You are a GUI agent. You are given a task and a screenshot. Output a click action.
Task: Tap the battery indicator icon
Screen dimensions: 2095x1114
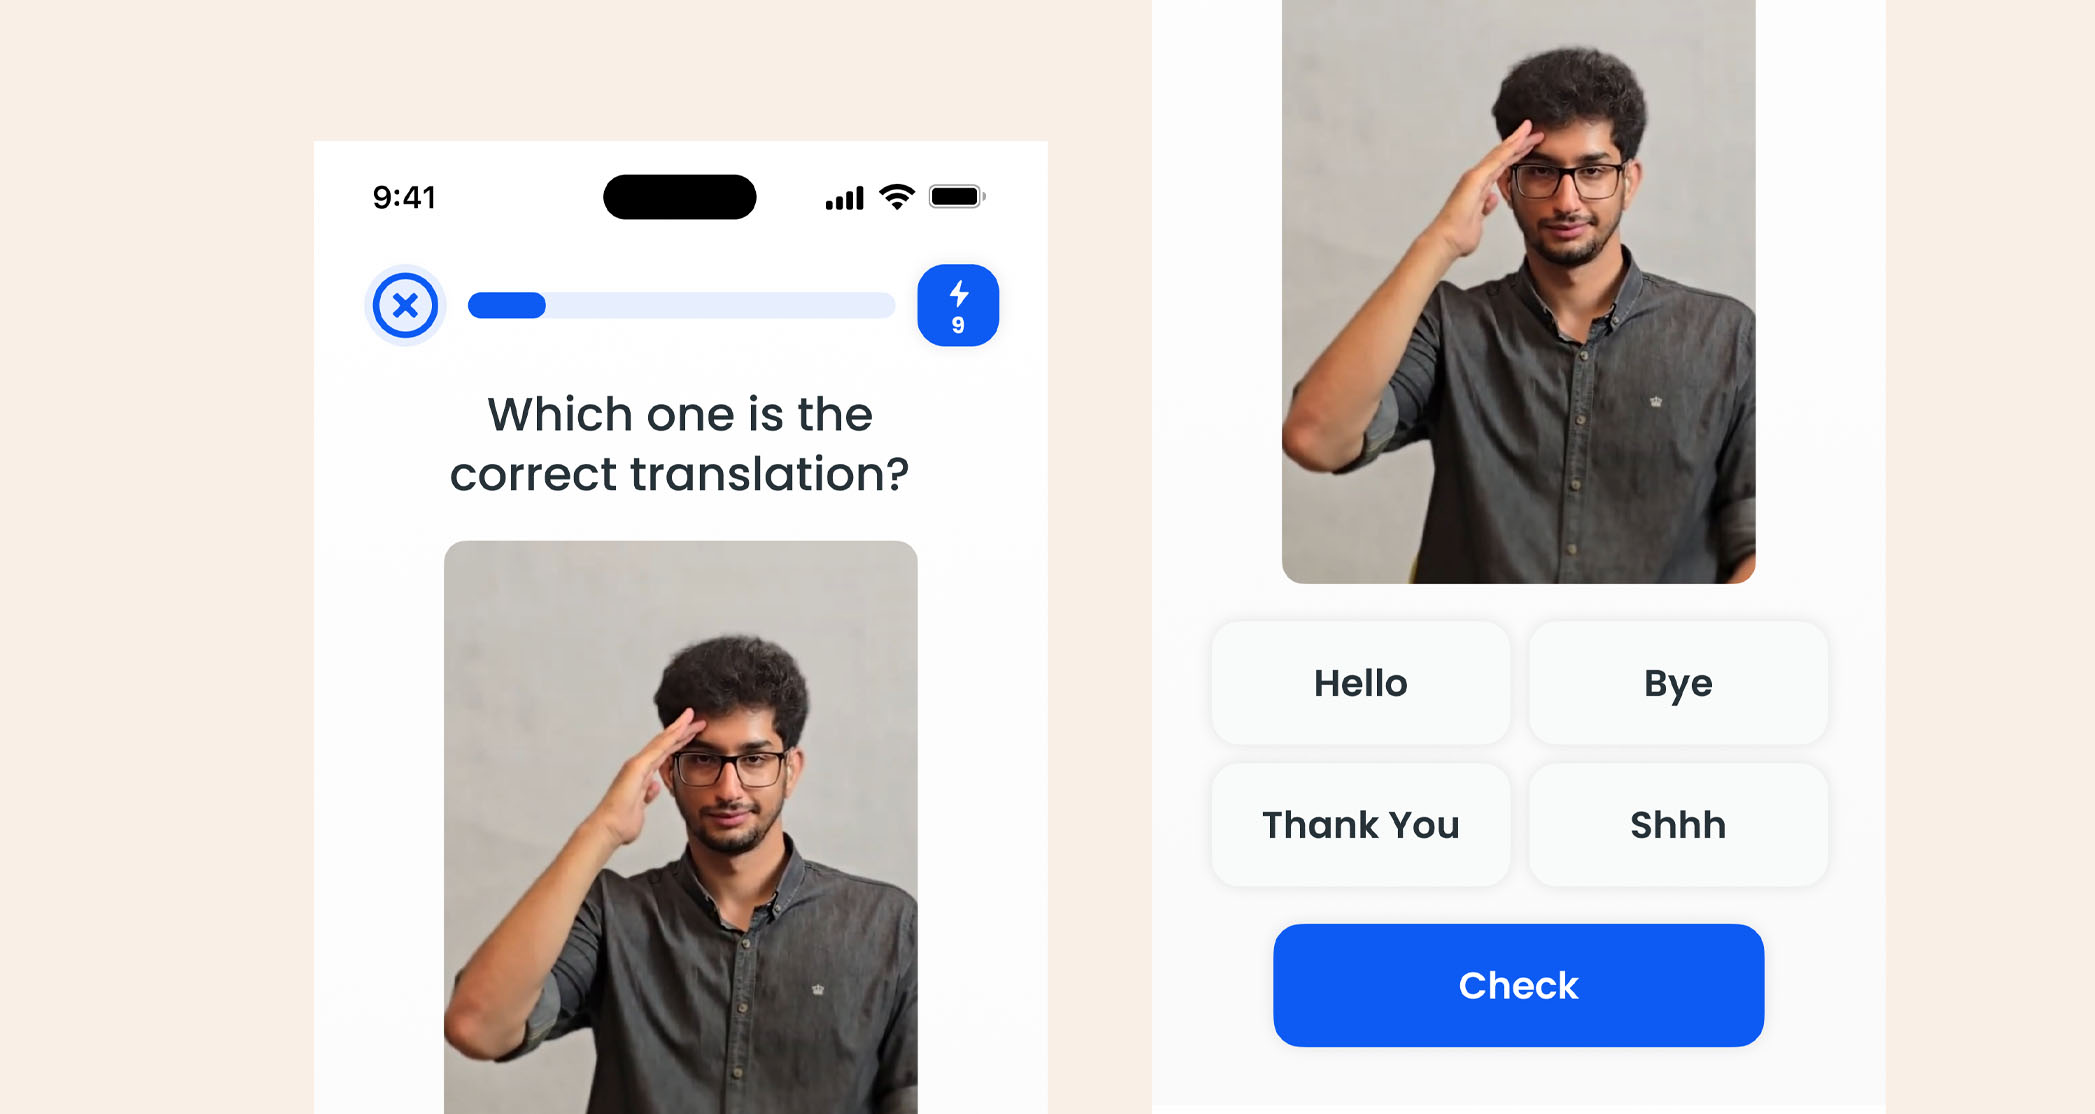click(x=957, y=197)
